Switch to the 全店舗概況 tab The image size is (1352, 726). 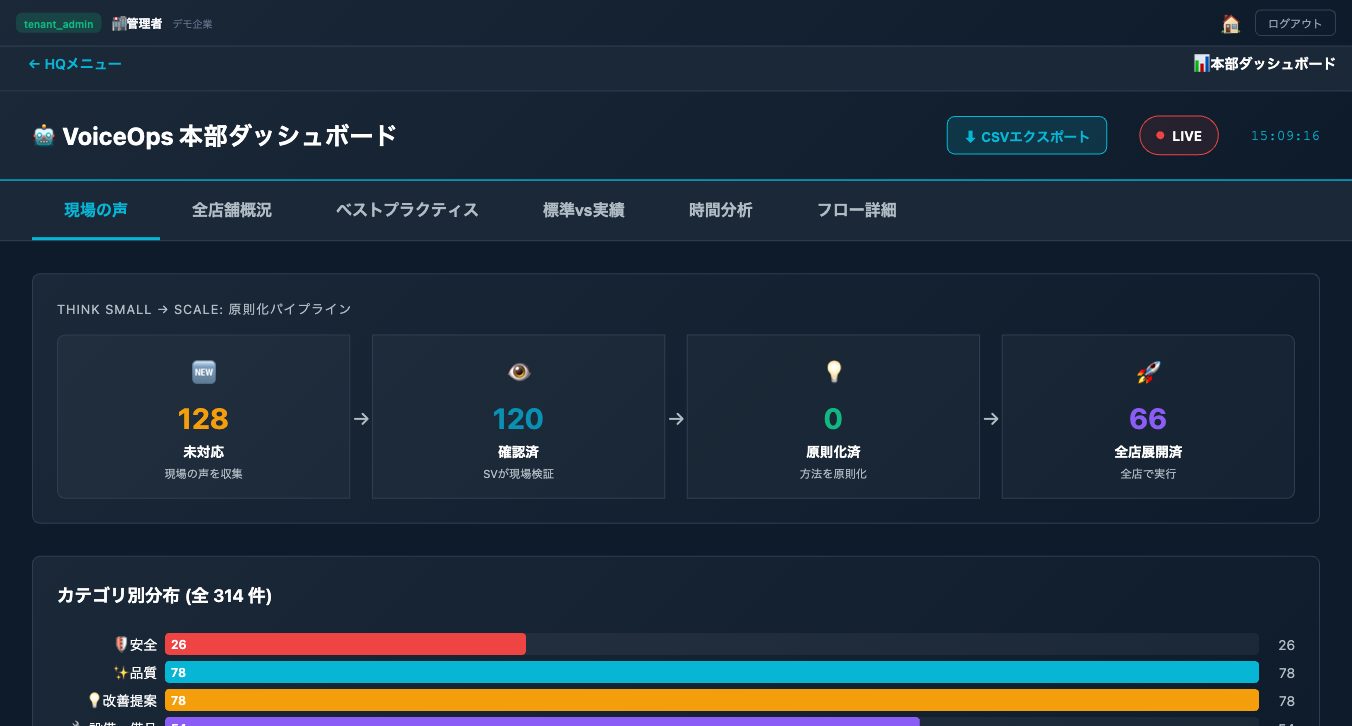point(231,210)
